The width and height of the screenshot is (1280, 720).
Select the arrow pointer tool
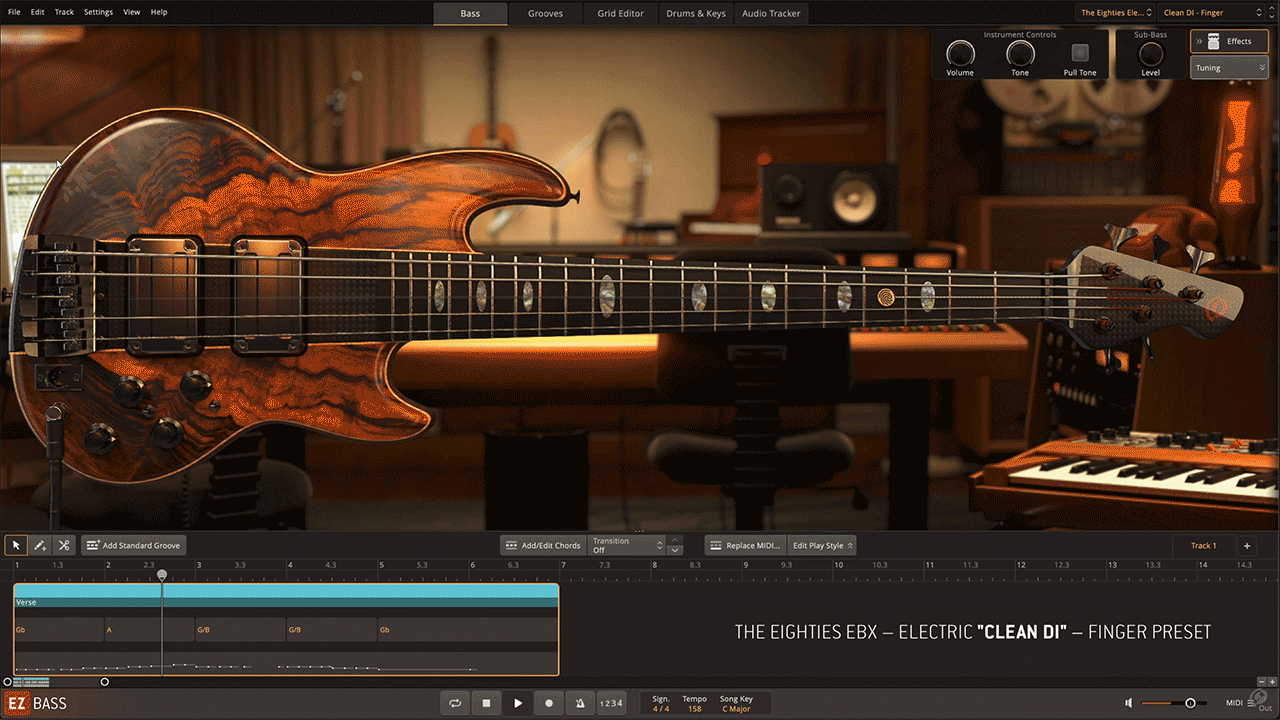click(x=16, y=545)
